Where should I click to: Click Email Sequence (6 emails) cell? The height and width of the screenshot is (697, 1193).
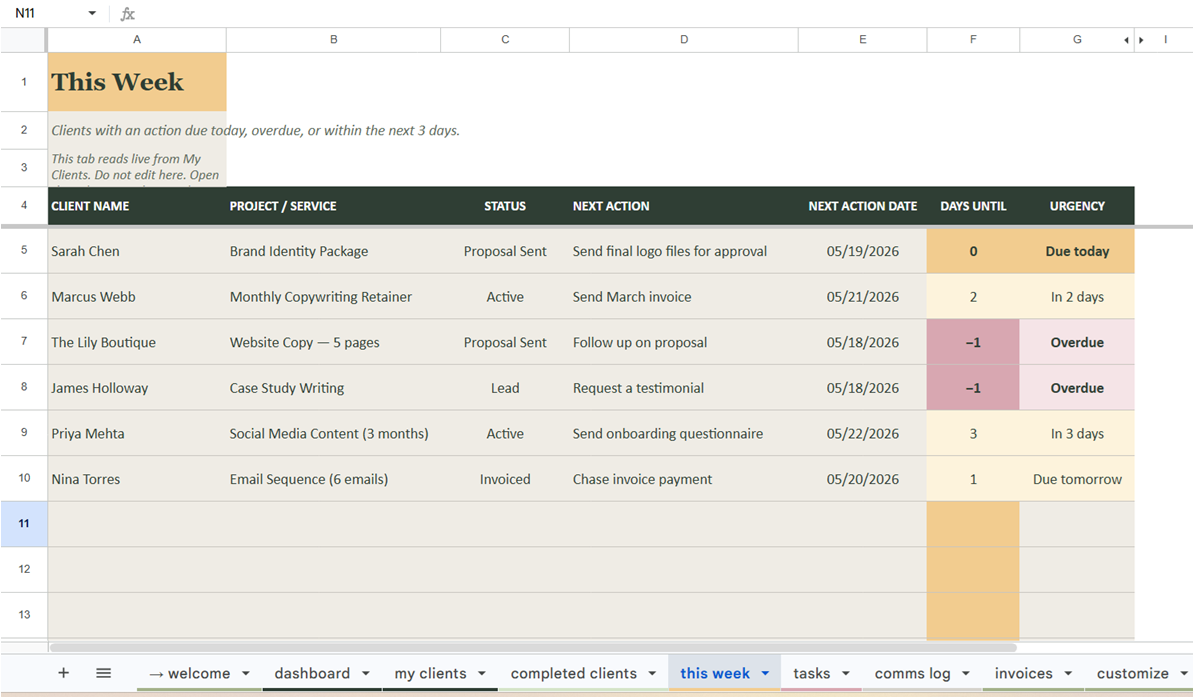[333, 479]
